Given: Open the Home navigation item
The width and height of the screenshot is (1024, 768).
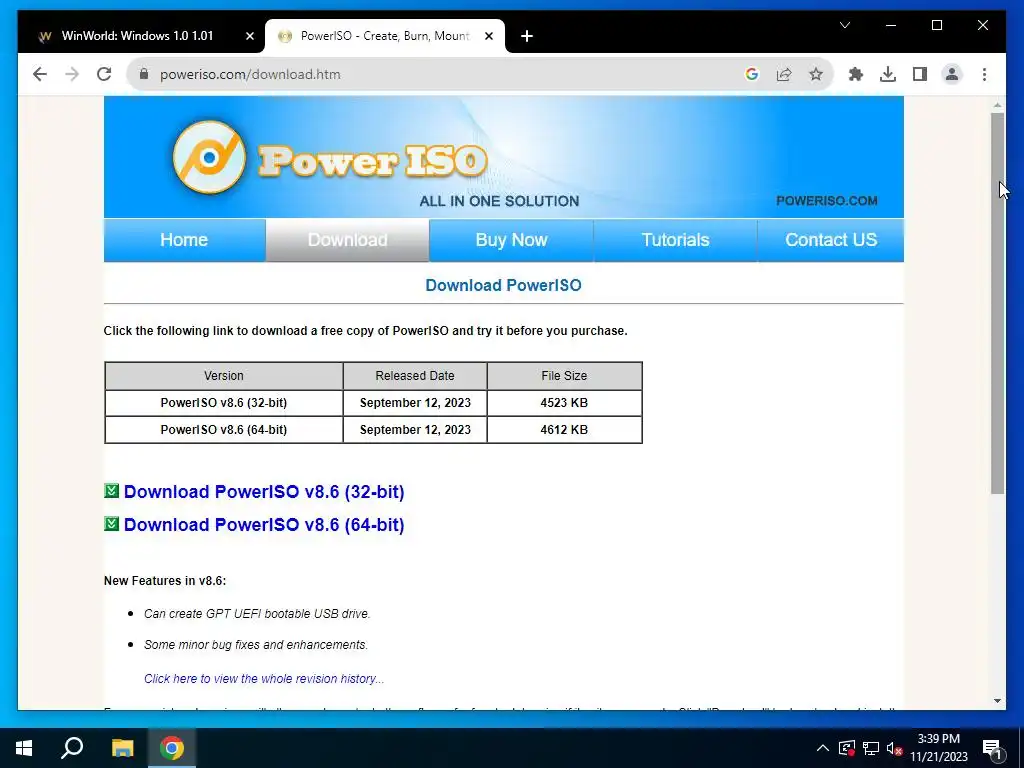Looking at the screenshot, I should coord(184,240).
